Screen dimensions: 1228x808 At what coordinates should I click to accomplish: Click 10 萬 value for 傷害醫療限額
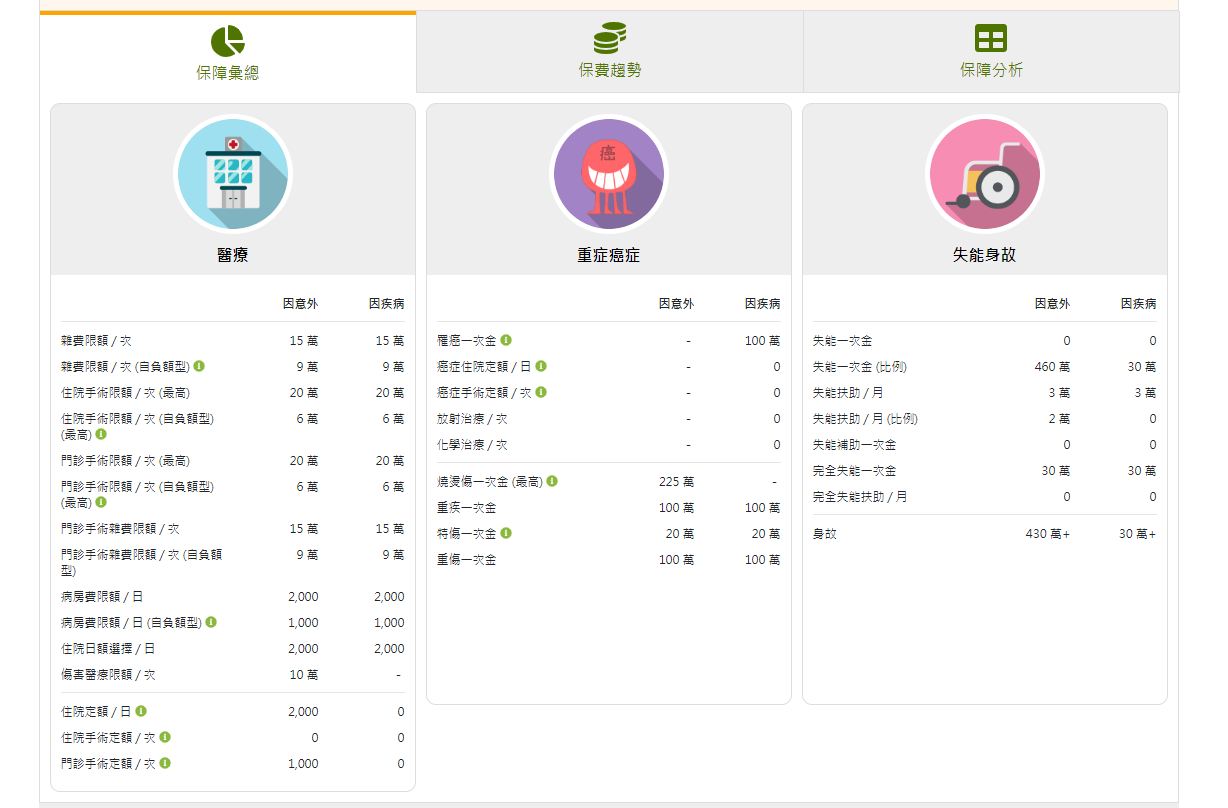(x=304, y=675)
